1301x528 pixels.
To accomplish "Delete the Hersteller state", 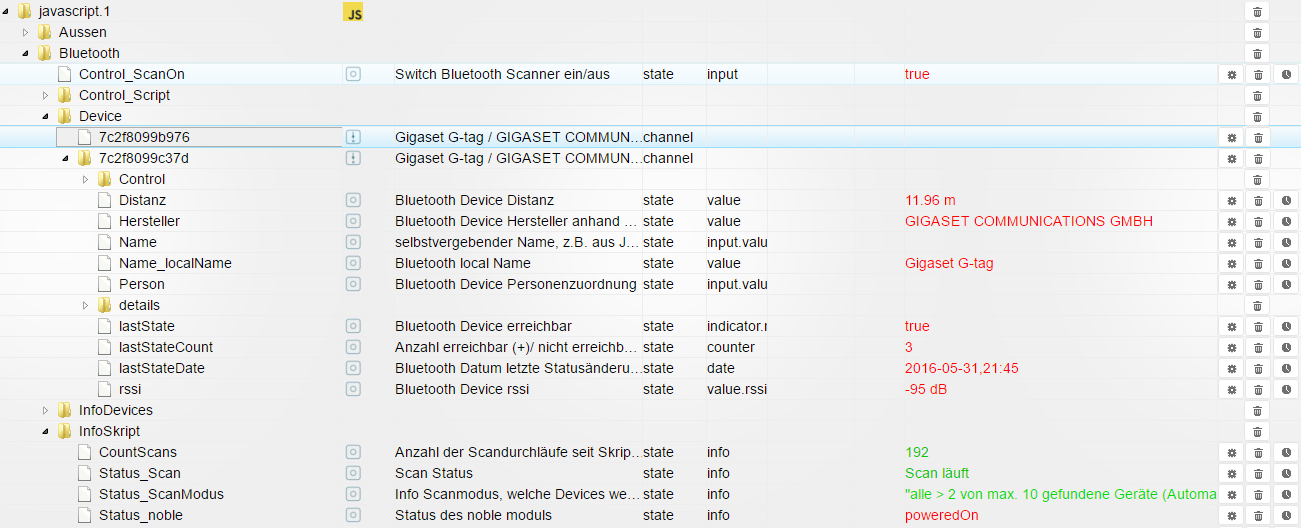I will [1259, 221].
